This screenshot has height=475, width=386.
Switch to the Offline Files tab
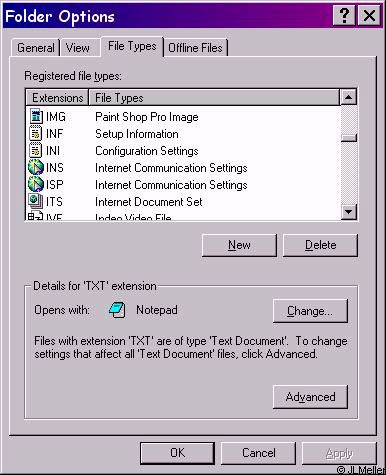[x=195, y=48]
